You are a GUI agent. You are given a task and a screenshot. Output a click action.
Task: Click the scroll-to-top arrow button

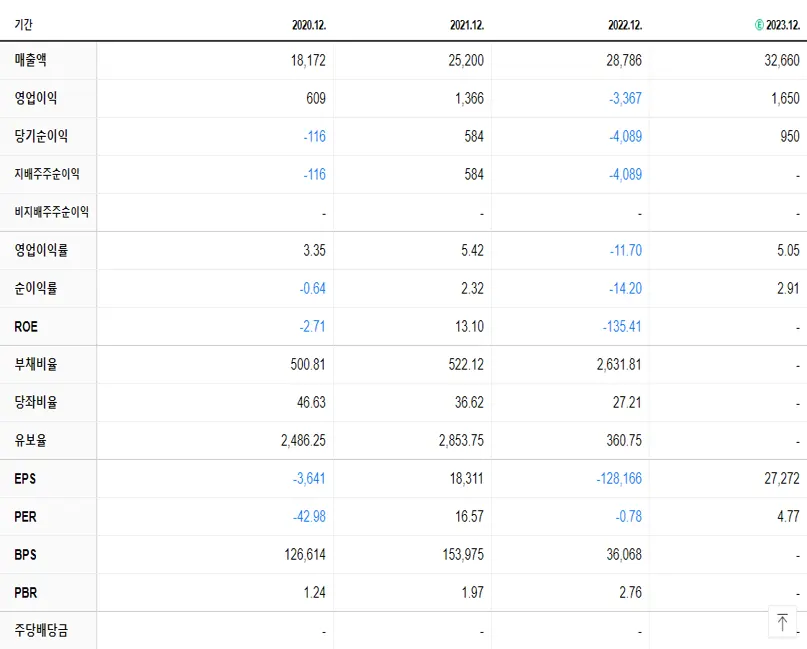pyautogui.click(x=782, y=622)
